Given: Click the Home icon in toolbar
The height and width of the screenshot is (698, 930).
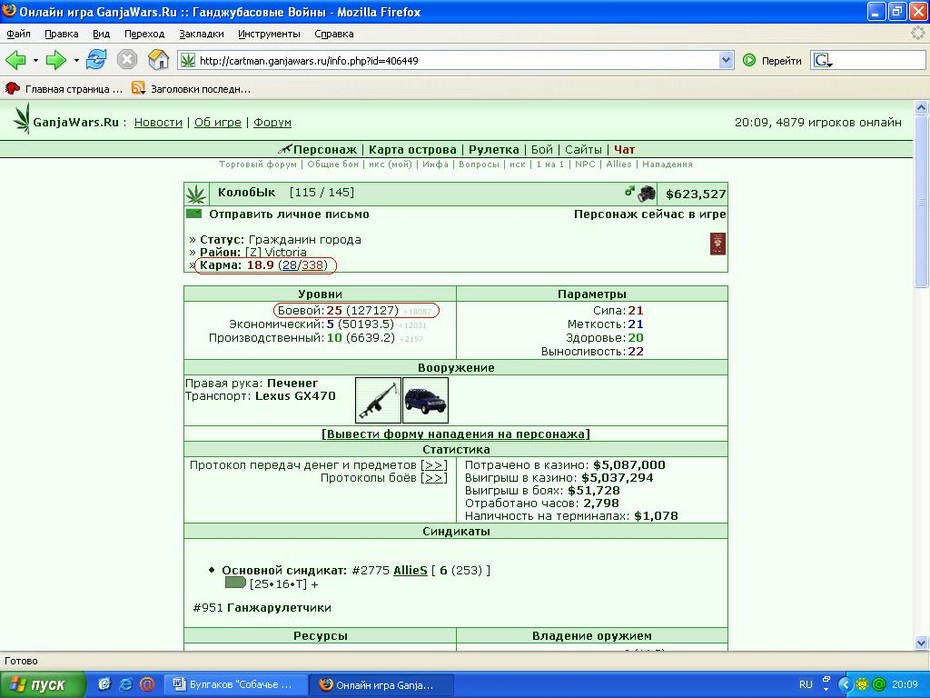Looking at the screenshot, I should [158, 60].
